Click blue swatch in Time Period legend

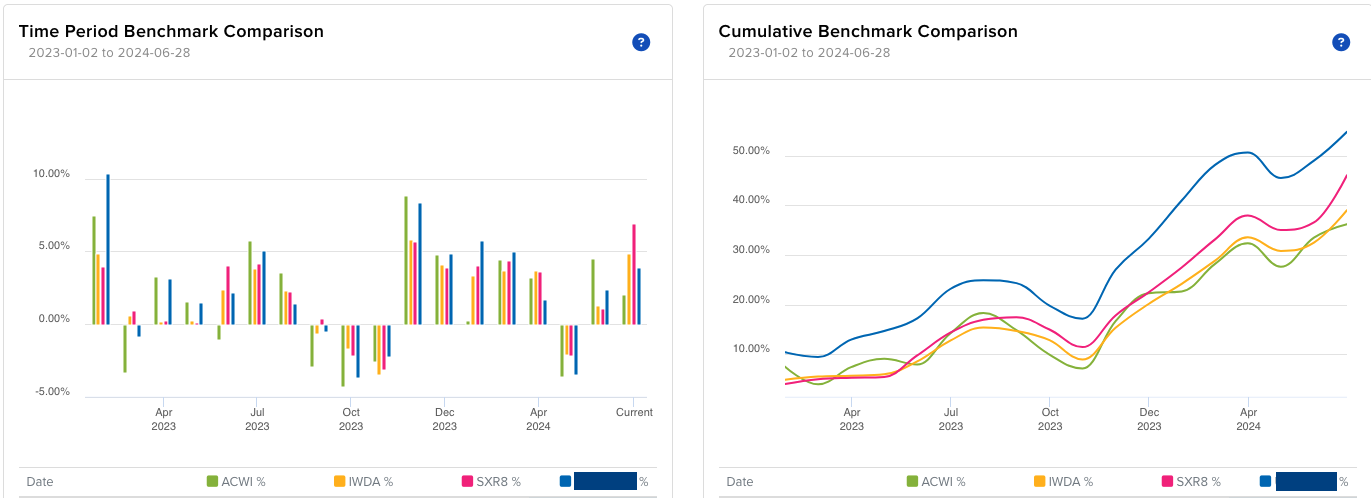coord(566,481)
